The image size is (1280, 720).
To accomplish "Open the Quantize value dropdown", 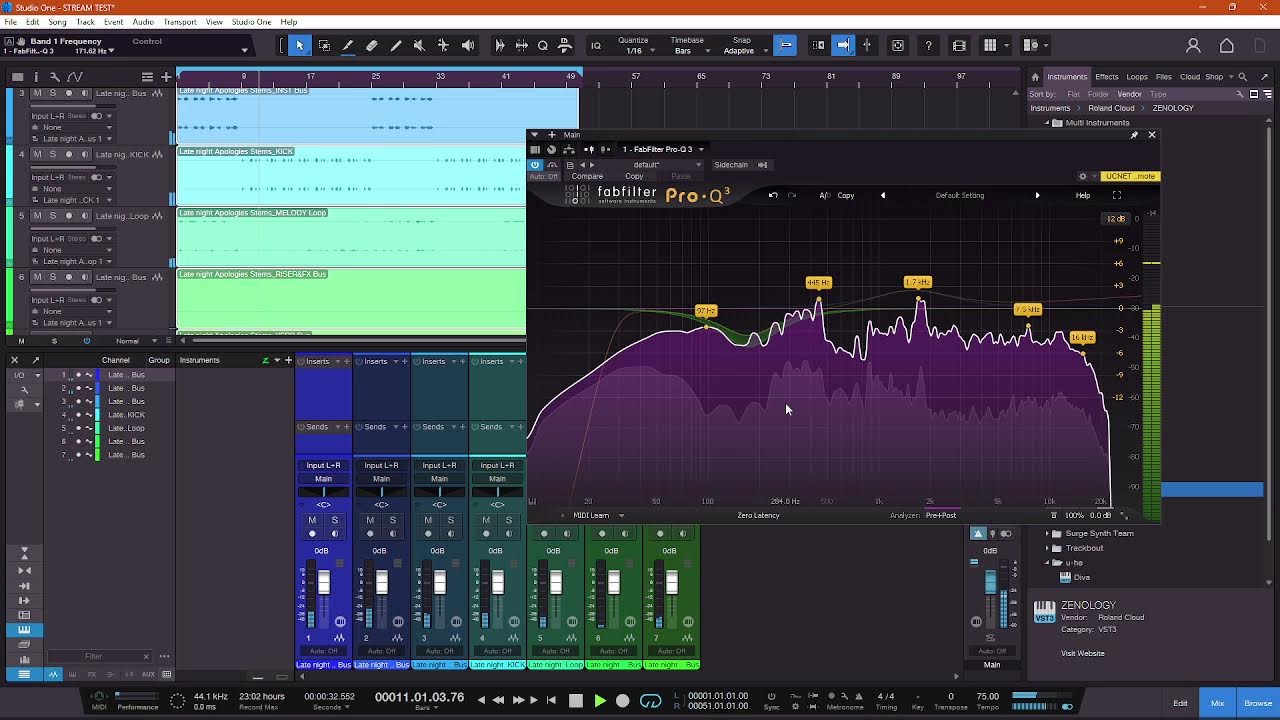I will tap(638, 51).
